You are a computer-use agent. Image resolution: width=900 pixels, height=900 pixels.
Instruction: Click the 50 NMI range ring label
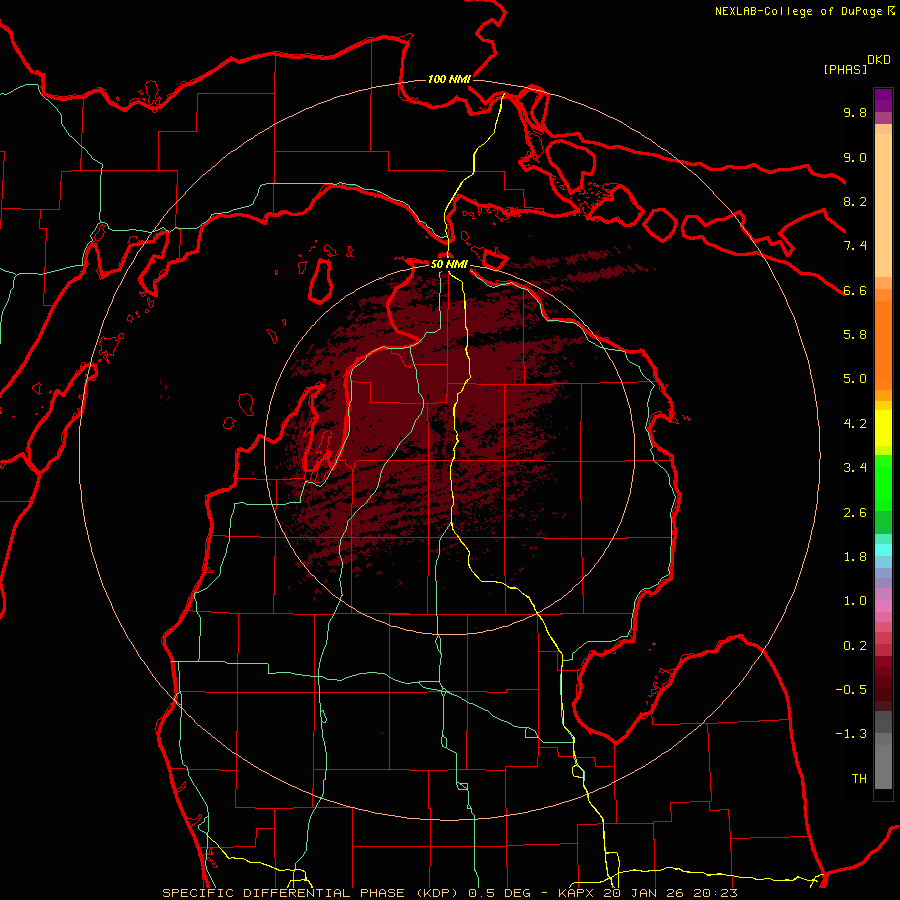tap(449, 264)
